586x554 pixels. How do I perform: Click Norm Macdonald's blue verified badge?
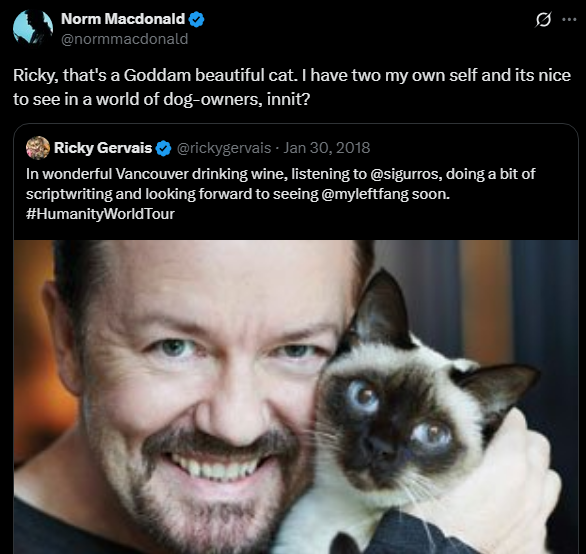click(x=196, y=19)
